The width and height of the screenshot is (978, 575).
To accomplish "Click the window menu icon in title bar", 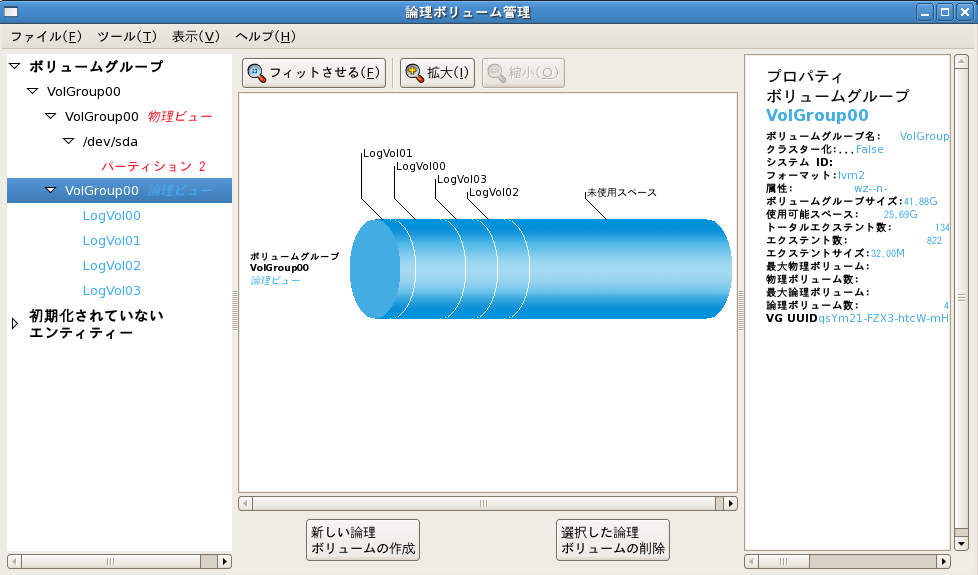I will pyautogui.click(x=11, y=12).
